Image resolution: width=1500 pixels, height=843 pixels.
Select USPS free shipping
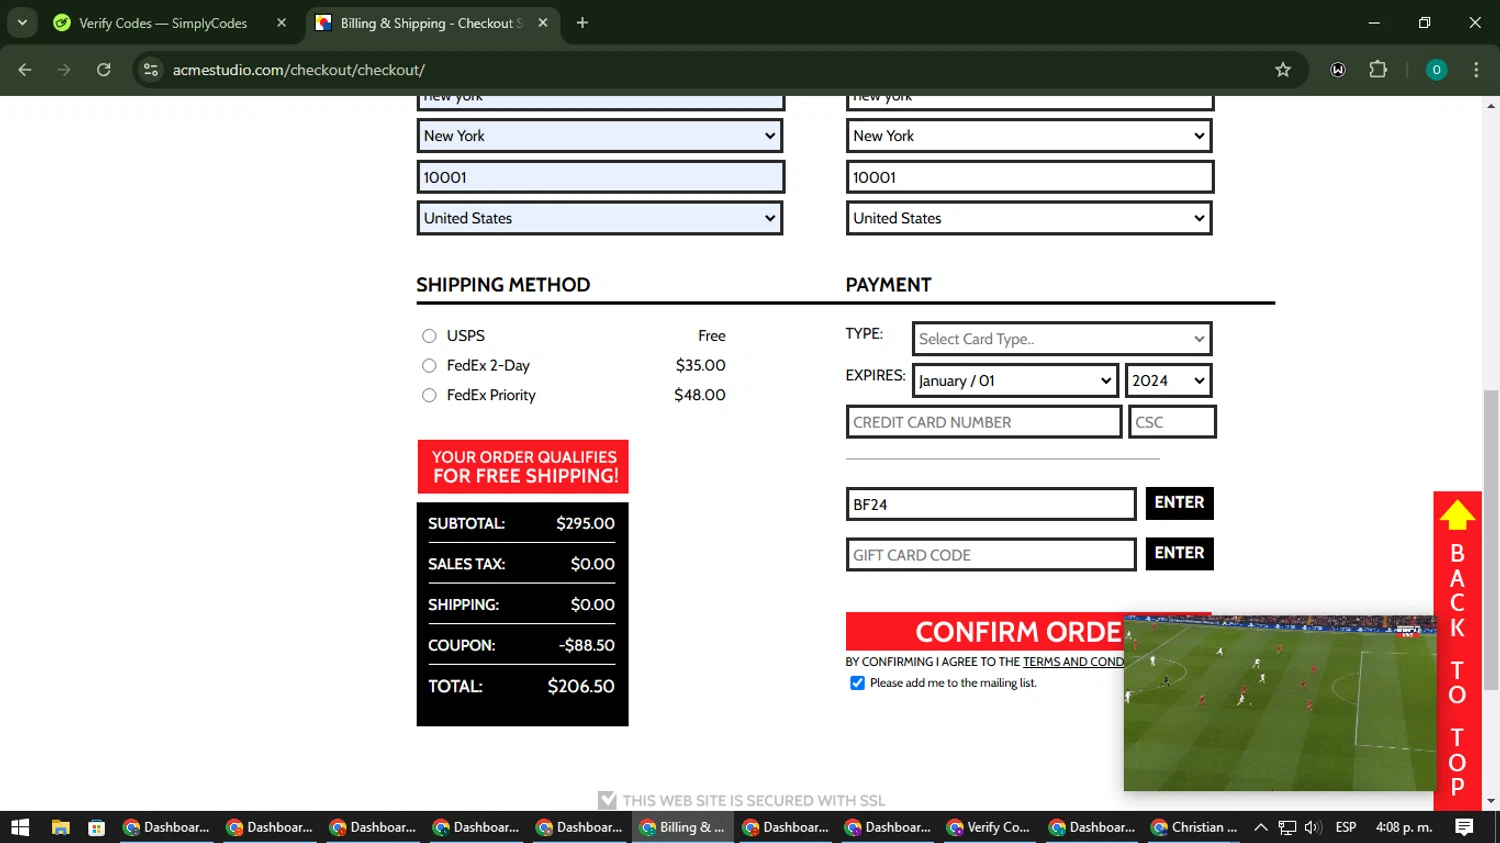coord(429,336)
